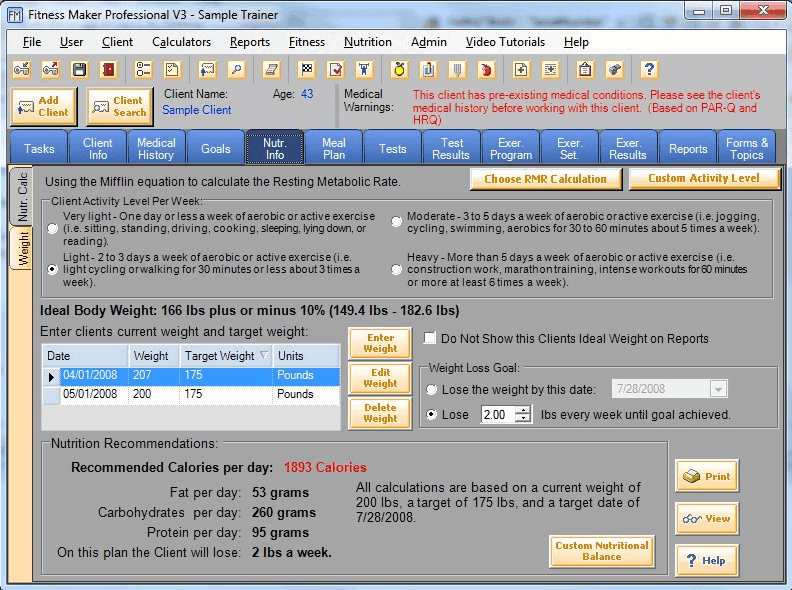792x590 pixels.
Task: Click the fork meal plan icon
Action: point(457,69)
